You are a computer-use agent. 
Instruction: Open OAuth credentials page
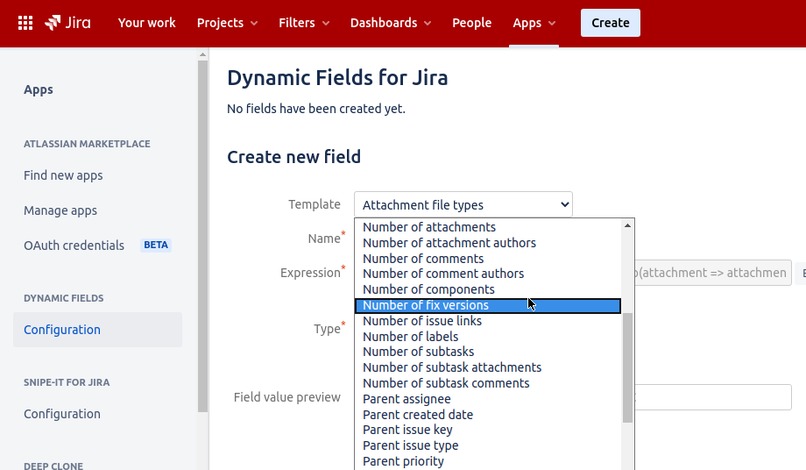[x=74, y=245]
